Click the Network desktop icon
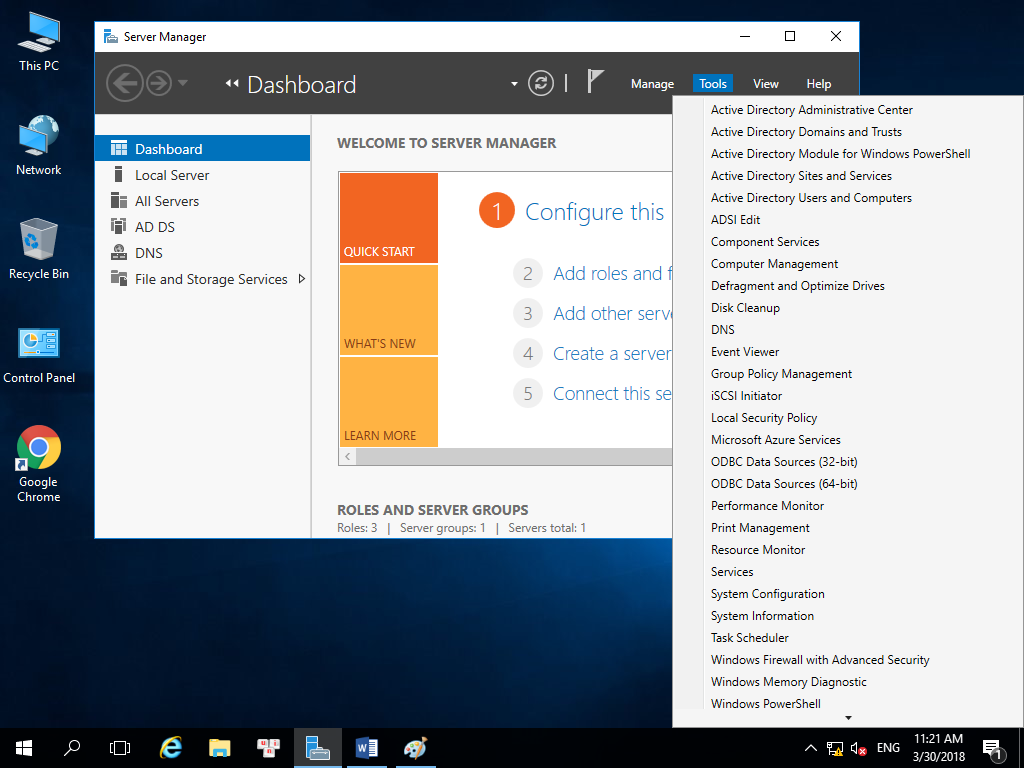 (x=39, y=145)
